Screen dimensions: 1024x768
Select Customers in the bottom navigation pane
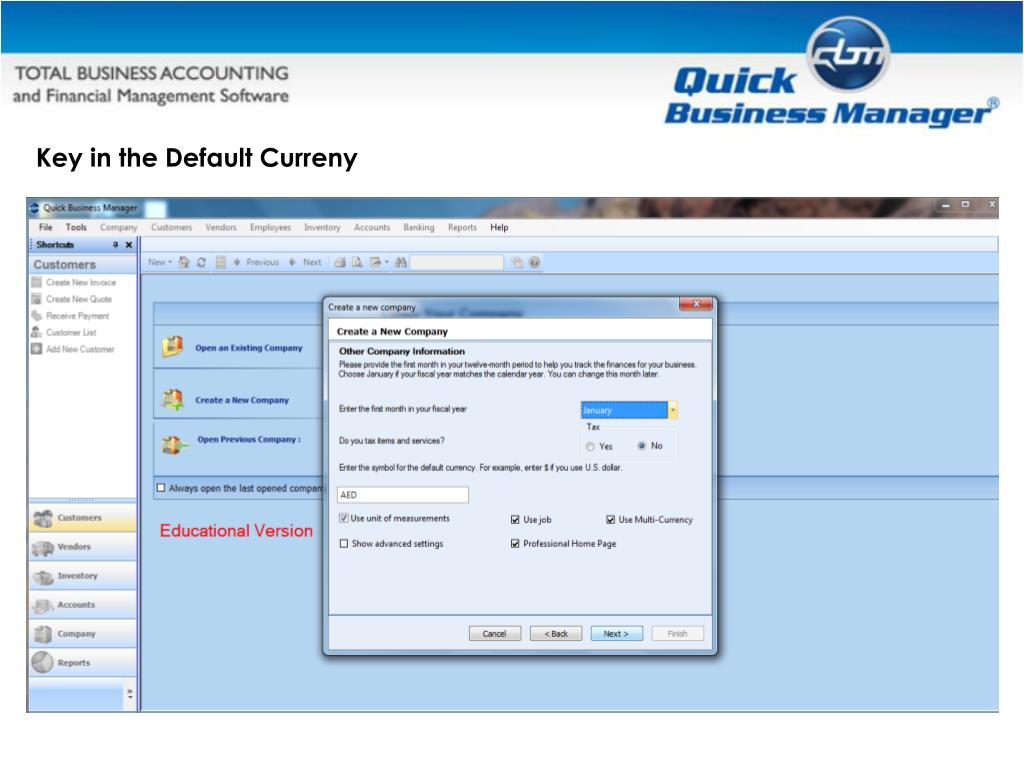82,518
